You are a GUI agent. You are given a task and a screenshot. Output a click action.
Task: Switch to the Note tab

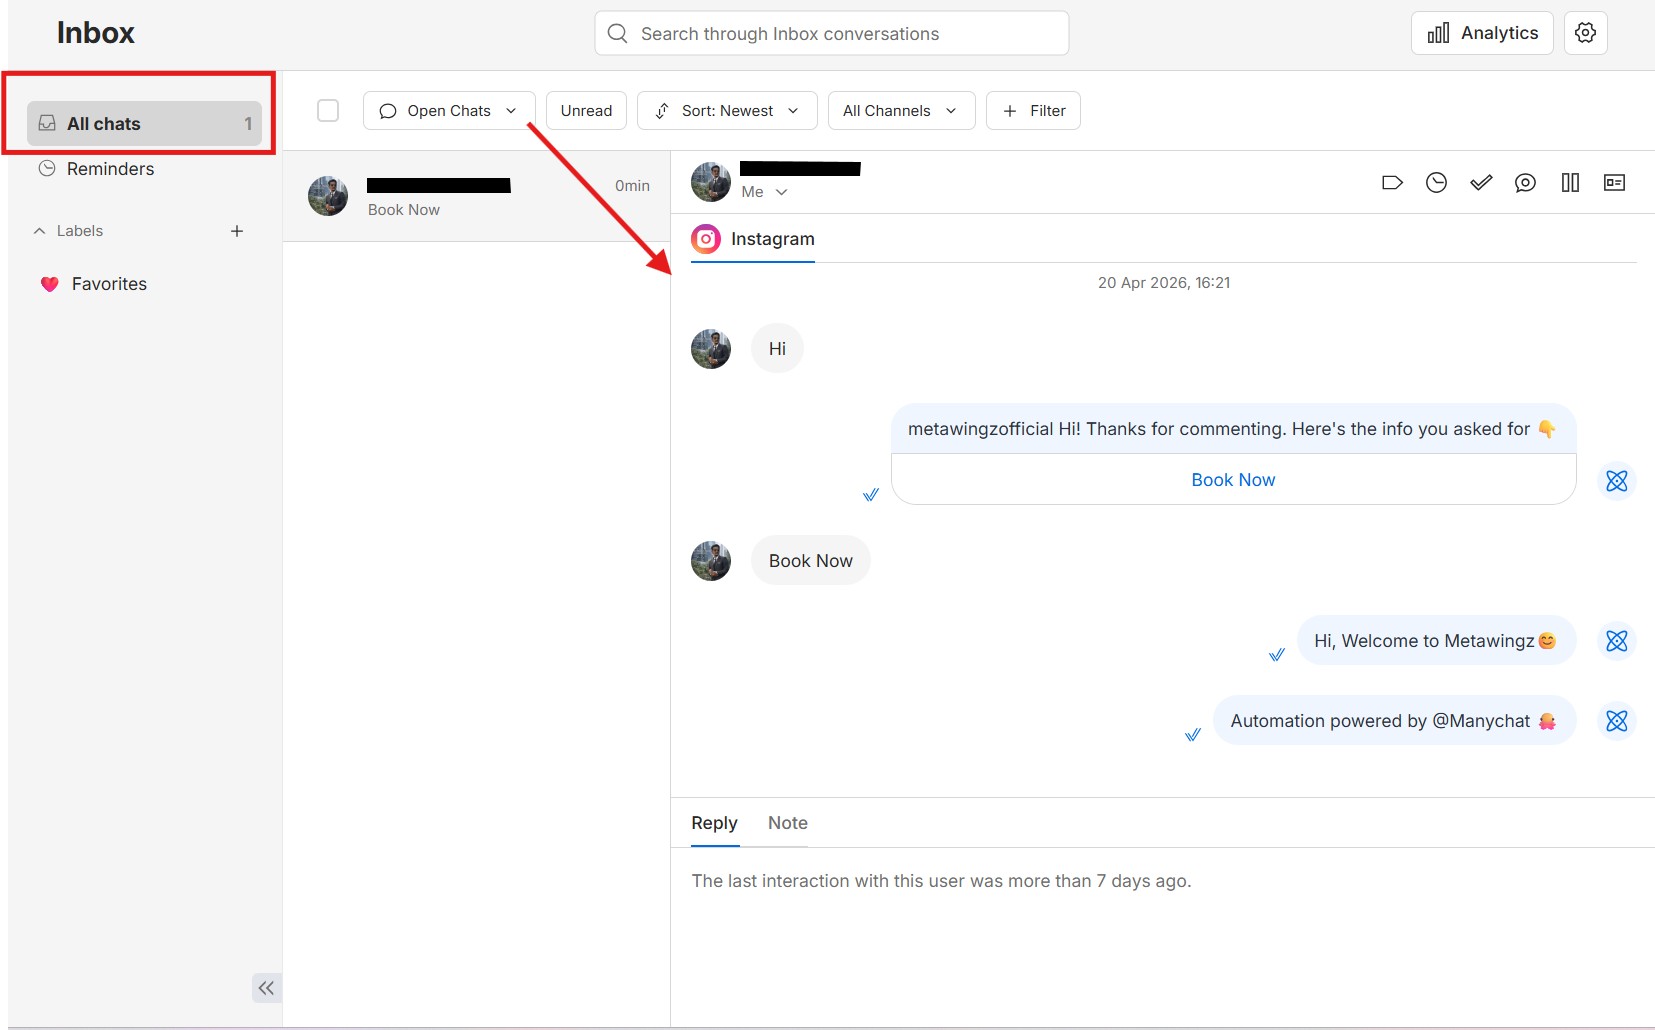pyautogui.click(x=787, y=823)
